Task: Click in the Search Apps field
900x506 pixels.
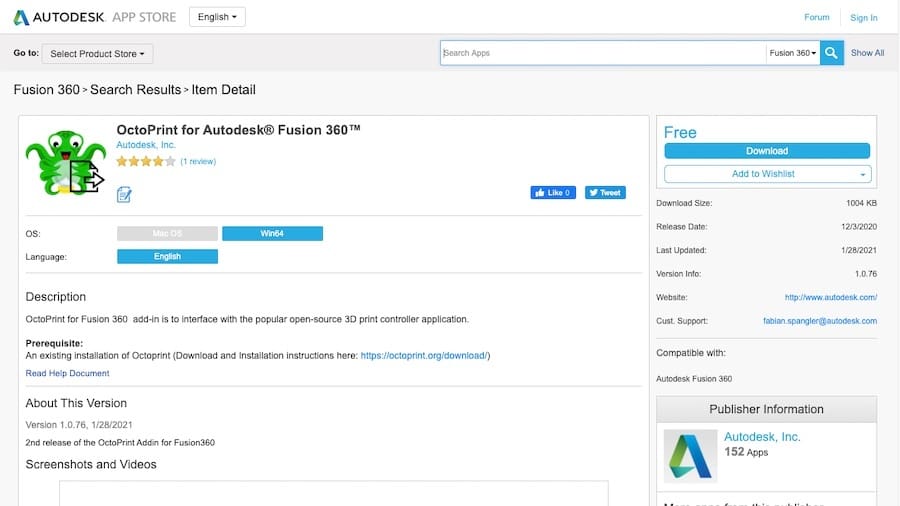Action: pos(603,53)
